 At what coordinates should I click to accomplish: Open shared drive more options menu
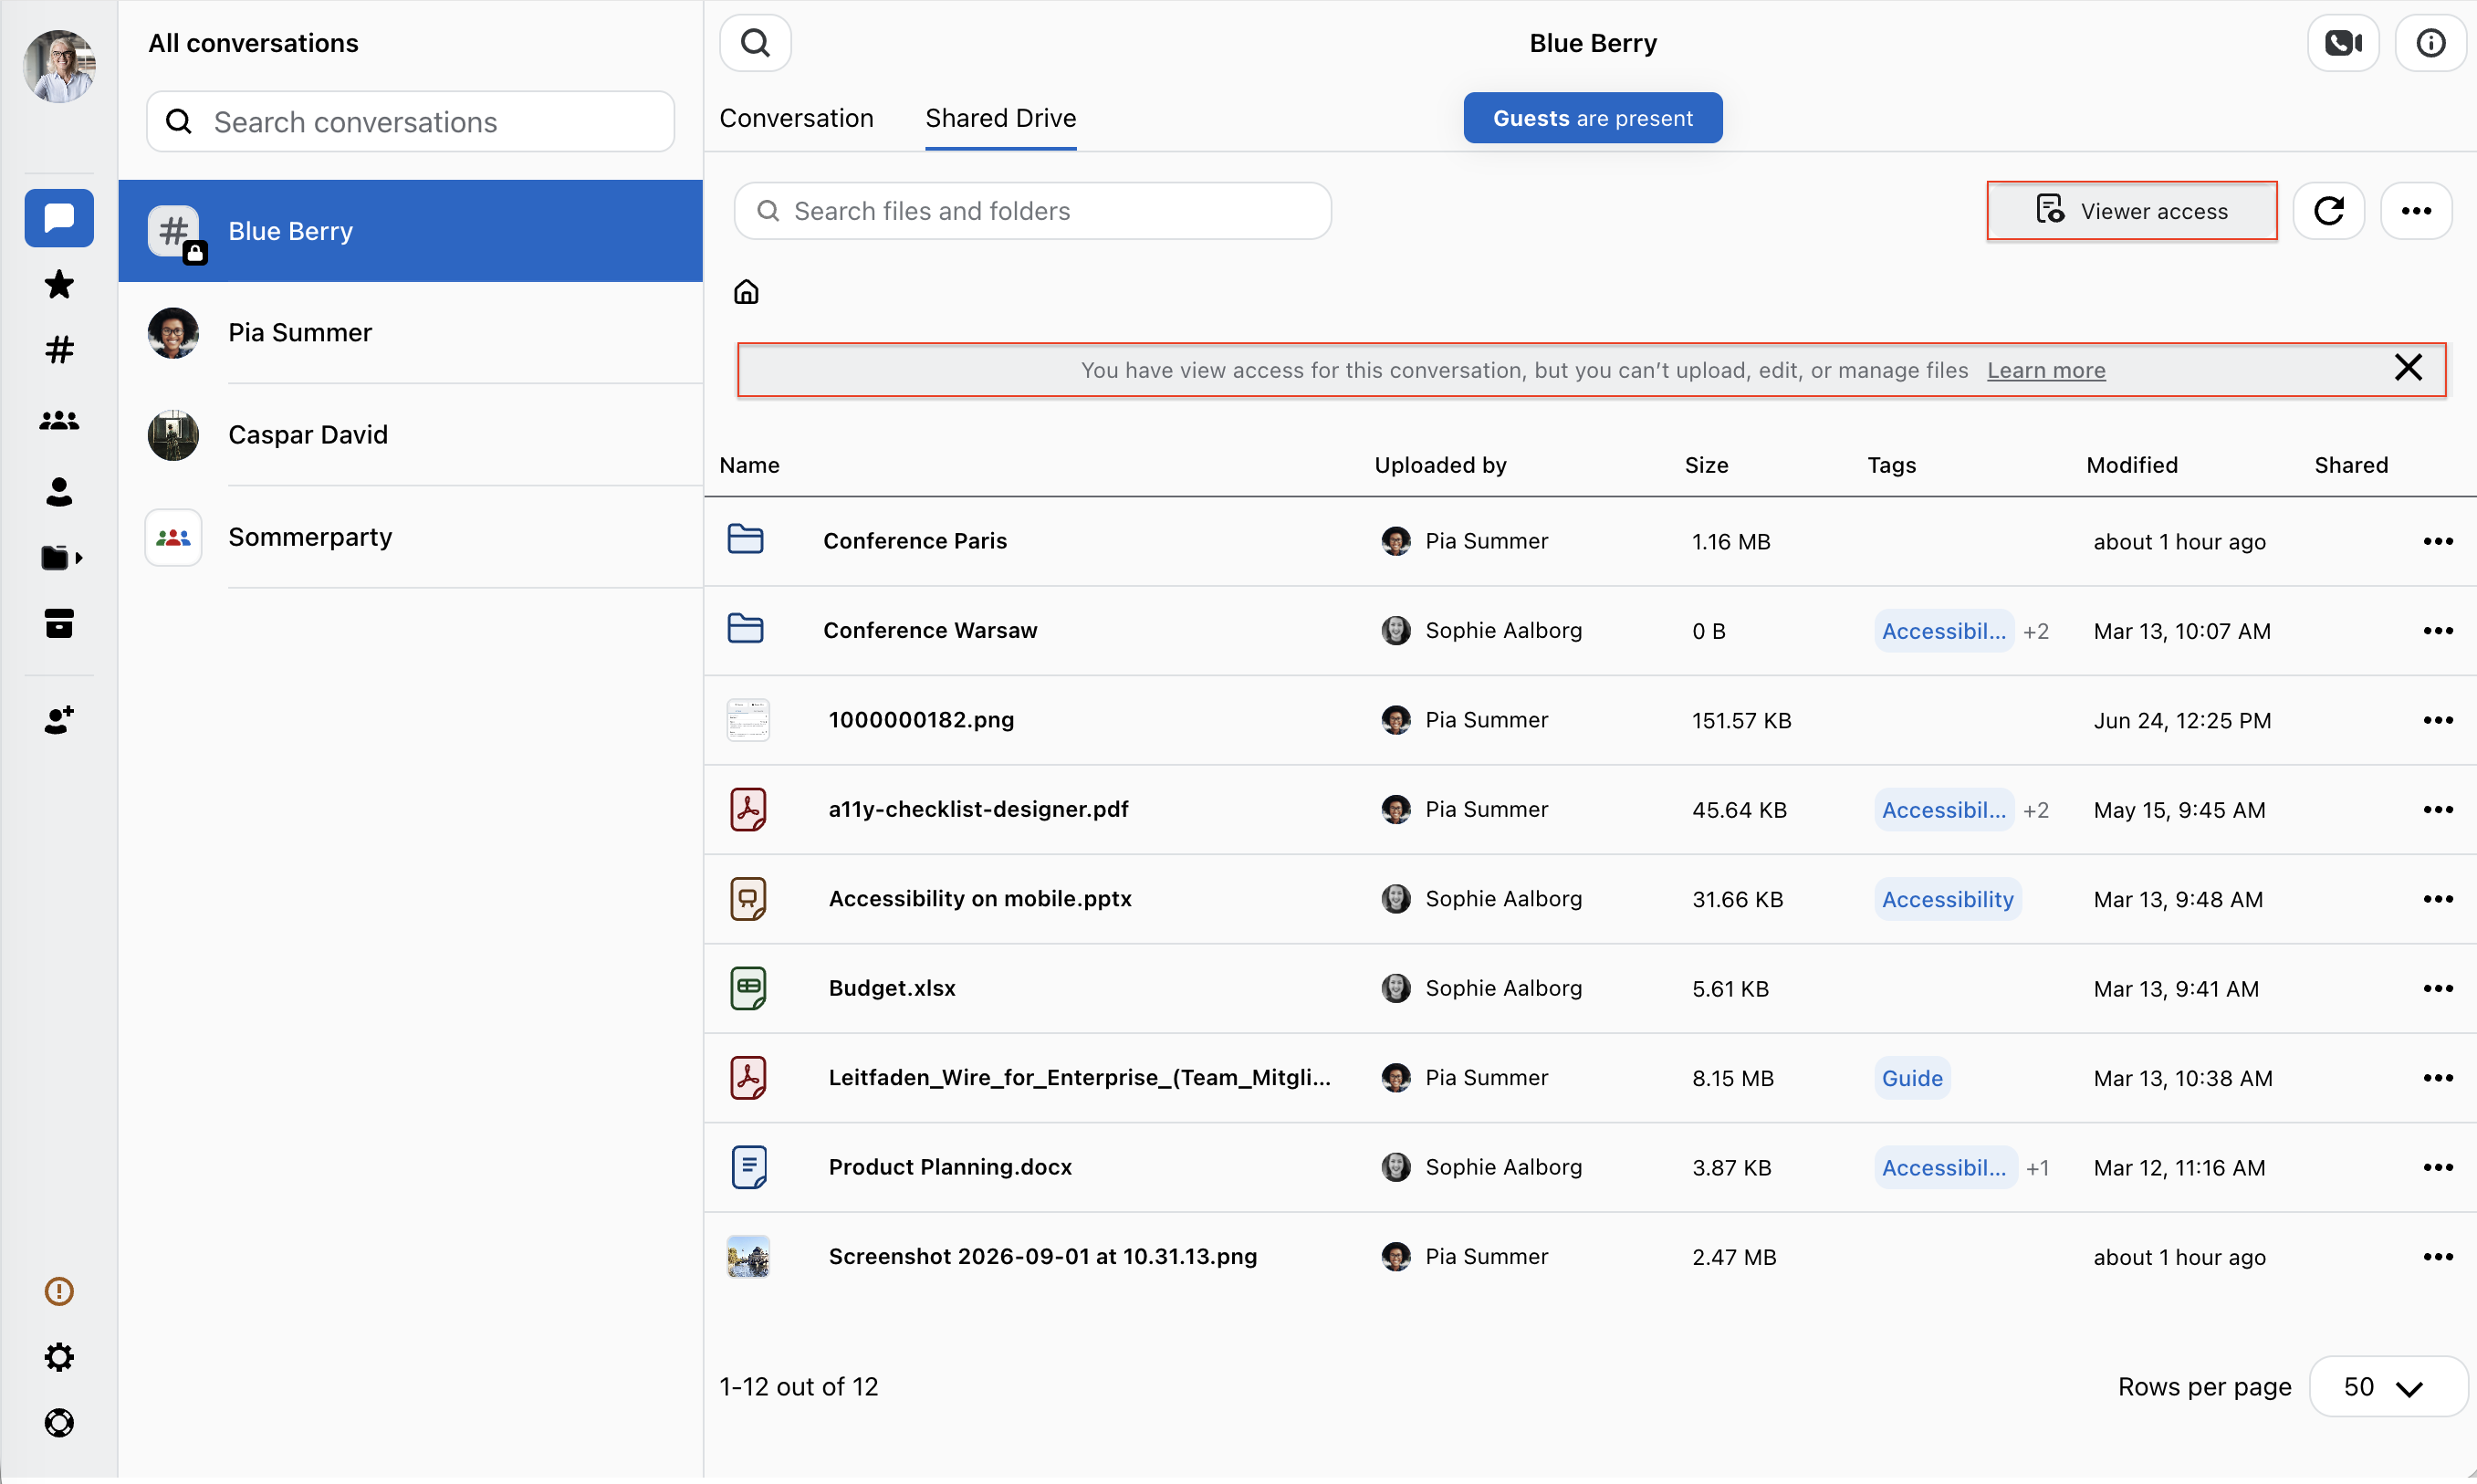[x=2416, y=211]
